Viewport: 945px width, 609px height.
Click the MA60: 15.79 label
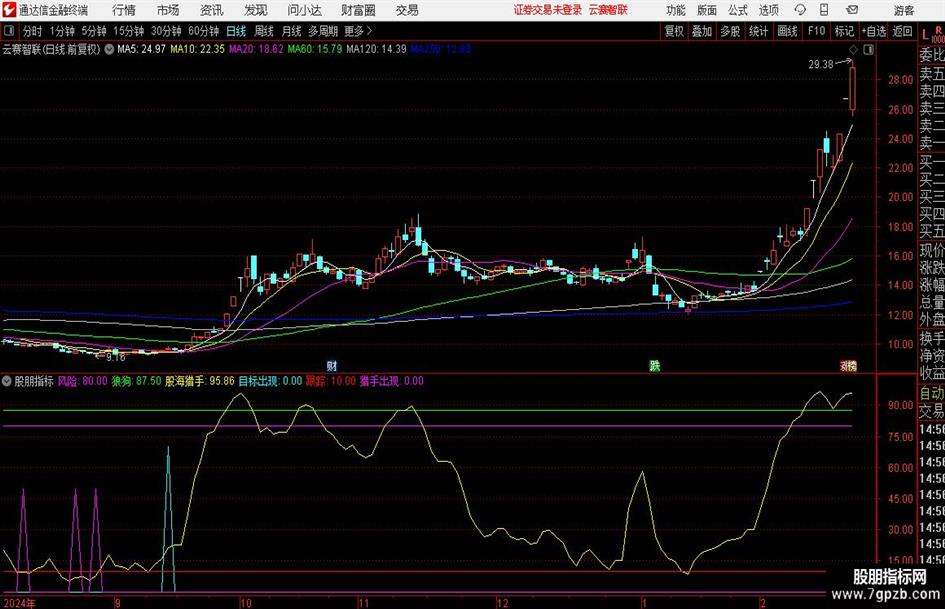[x=315, y=49]
